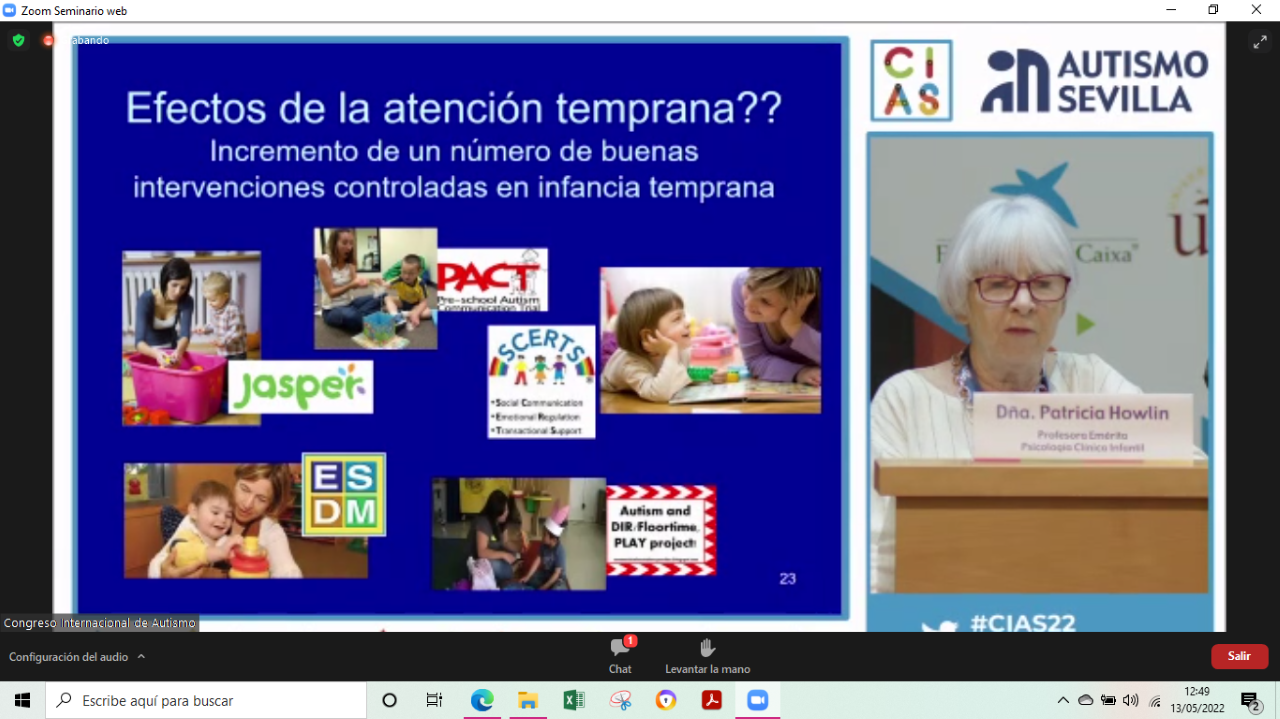The height and width of the screenshot is (719, 1280).
Task: Enter full screen with the expand arrows icon
Action: 1260,42
